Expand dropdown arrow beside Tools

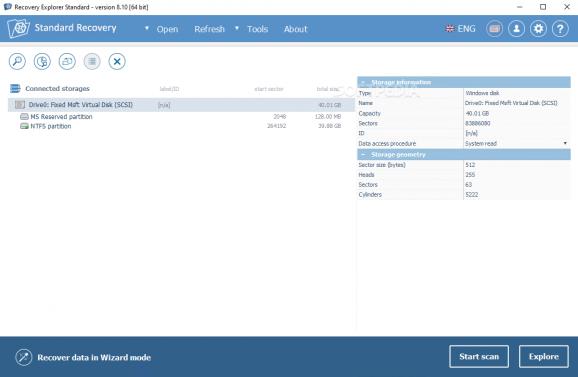point(237,28)
